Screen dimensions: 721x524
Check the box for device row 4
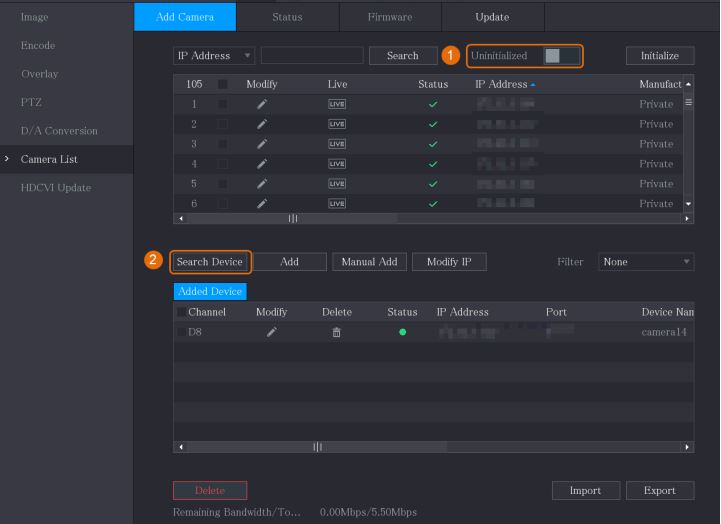click(223, 164)
